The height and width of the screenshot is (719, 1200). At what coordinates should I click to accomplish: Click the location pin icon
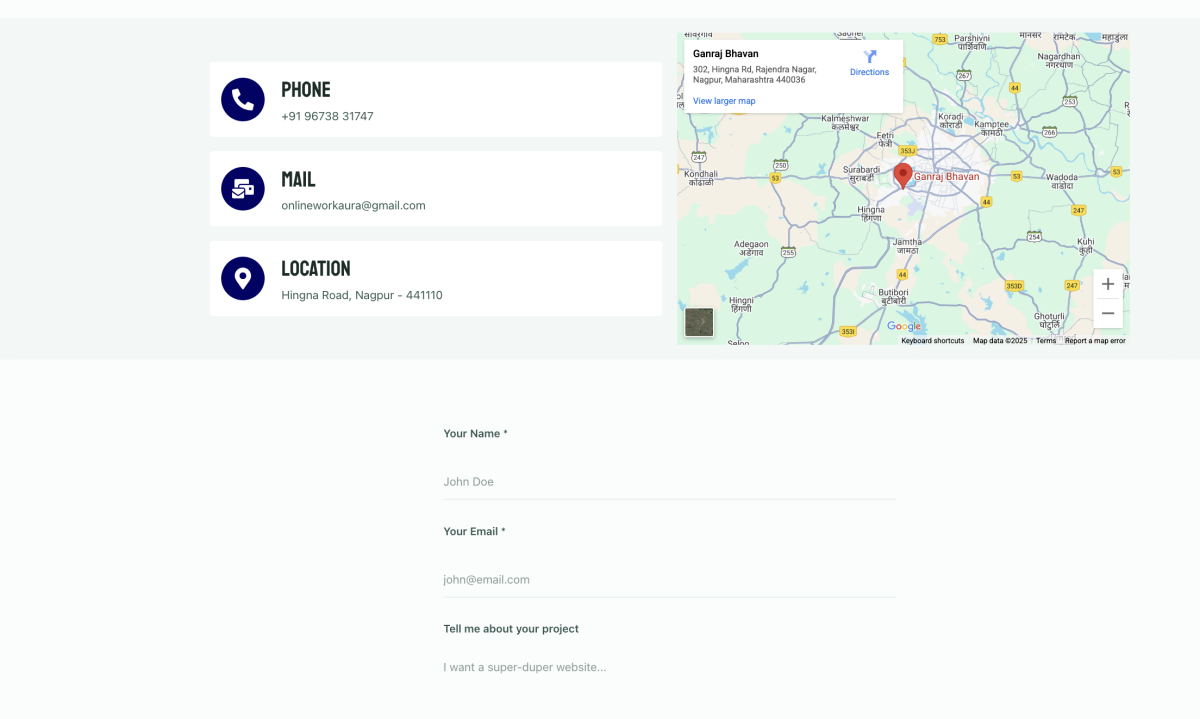(x=242, y=278)
